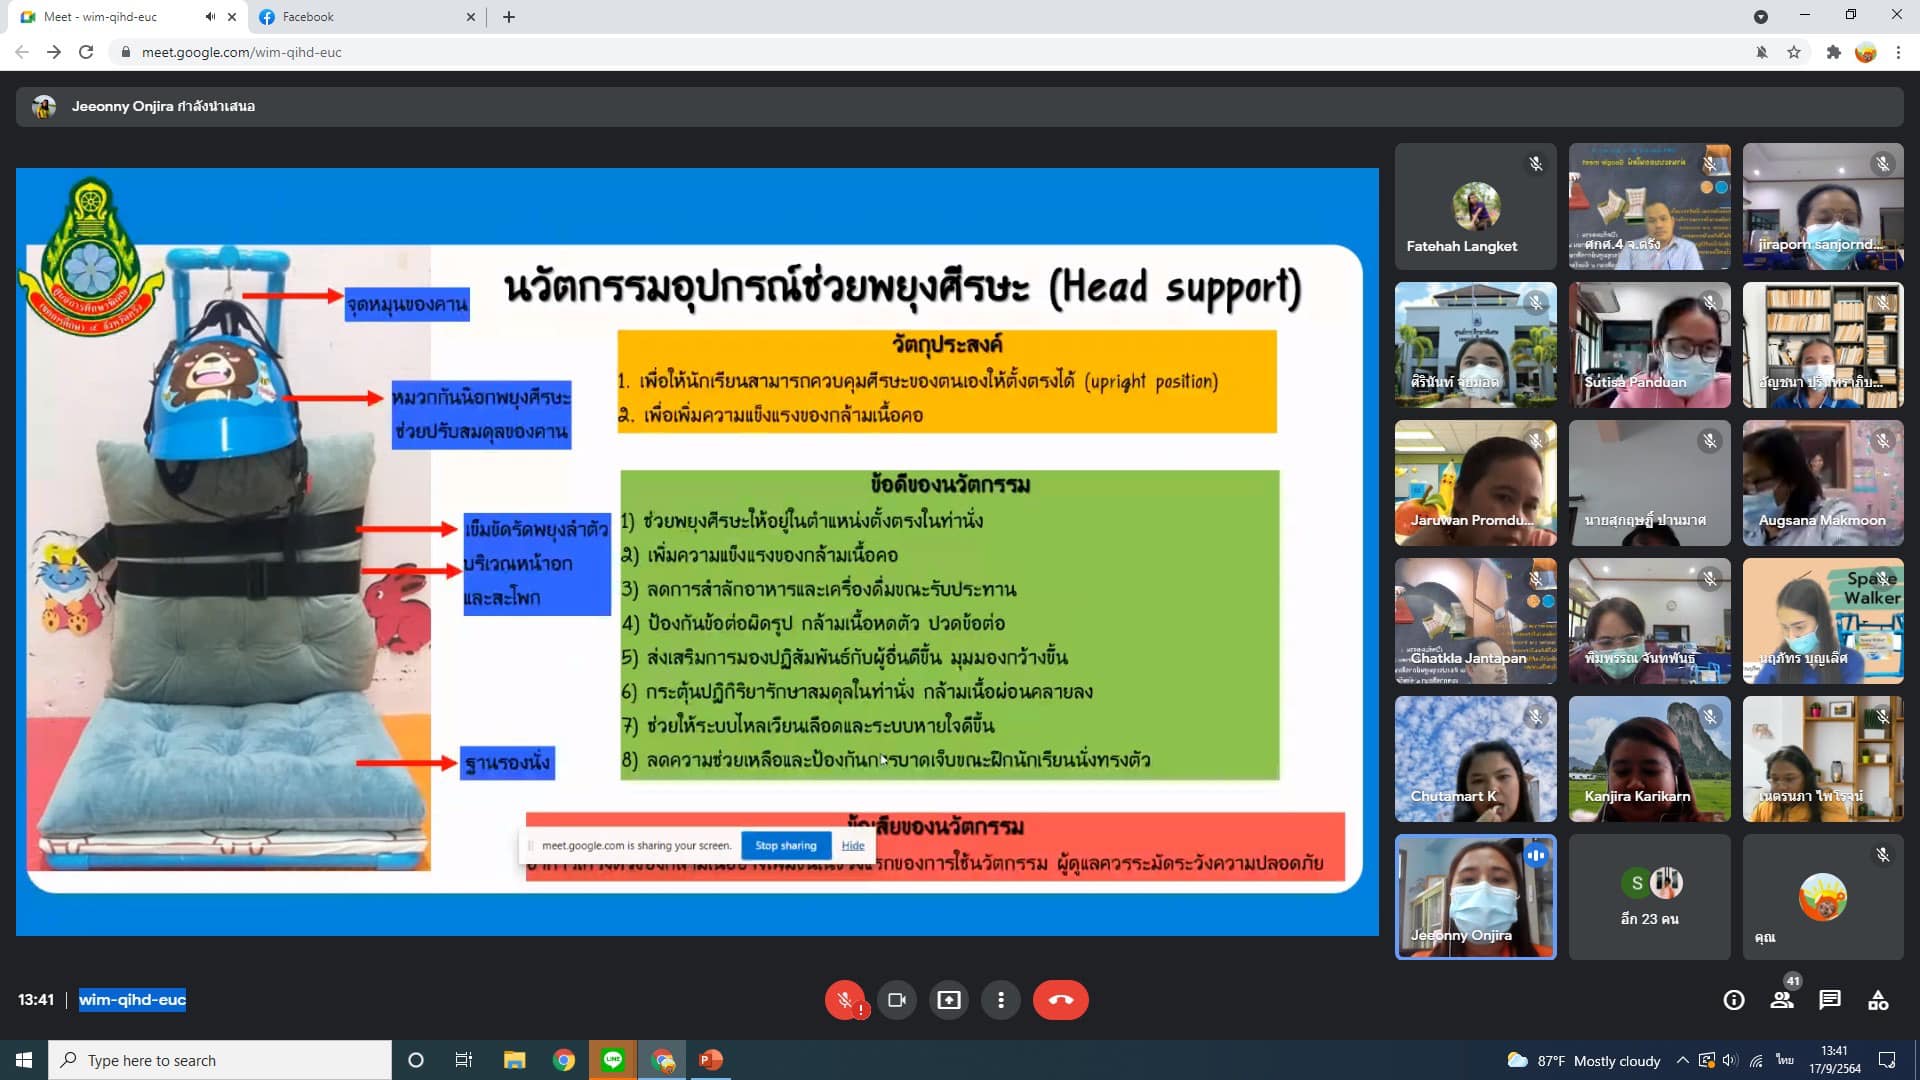
Task: Open Task View on taskbar
Action: coord(464,1060)
